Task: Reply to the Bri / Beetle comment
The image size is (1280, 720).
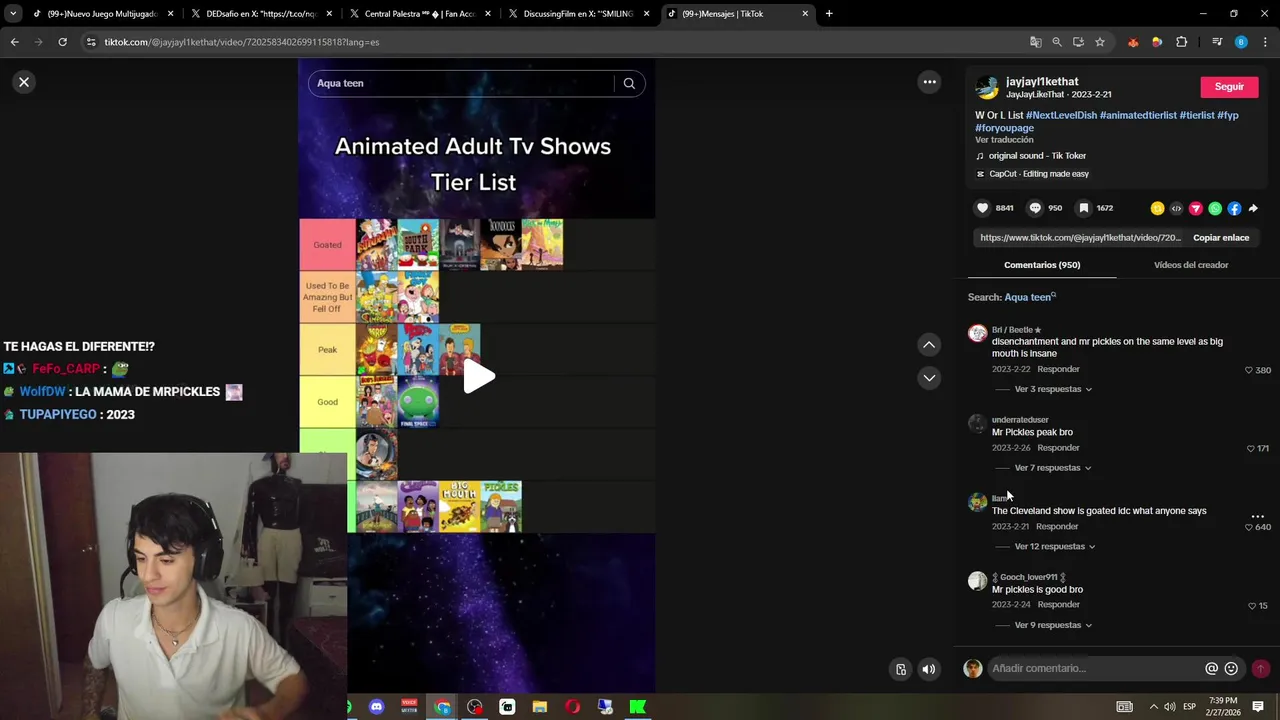Action: 1058,369
